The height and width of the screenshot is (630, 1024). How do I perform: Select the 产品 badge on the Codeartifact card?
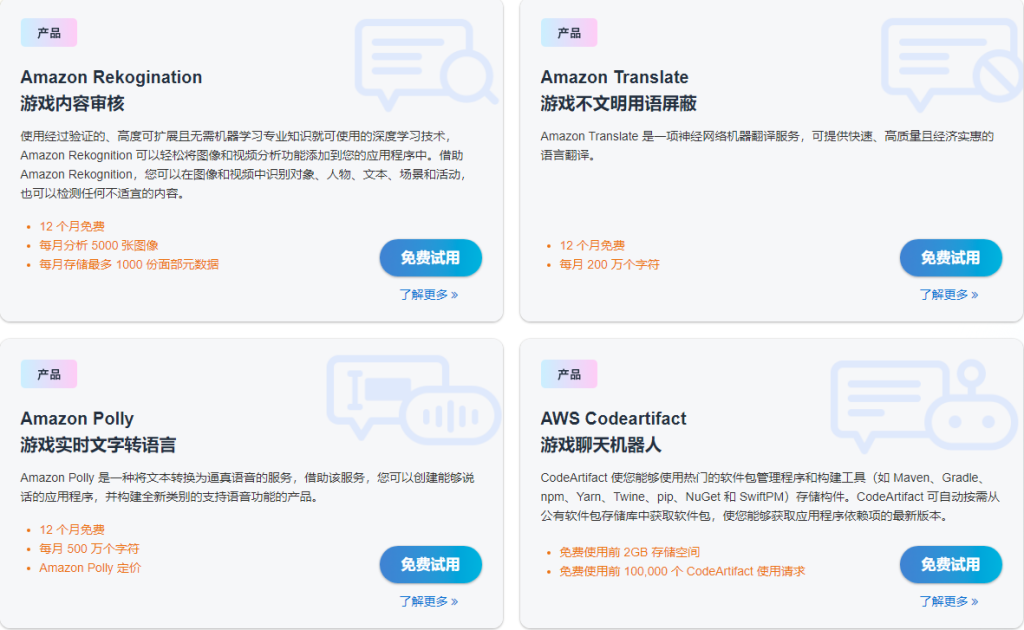[x=568, y=373]
